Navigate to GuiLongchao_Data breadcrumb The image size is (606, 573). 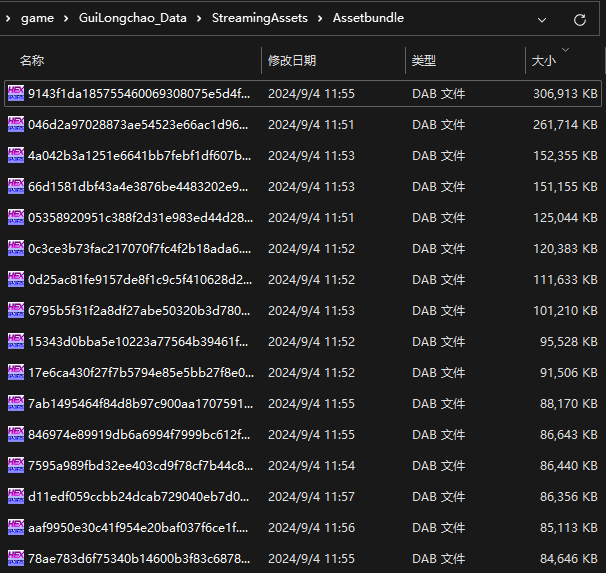(133, 18)
